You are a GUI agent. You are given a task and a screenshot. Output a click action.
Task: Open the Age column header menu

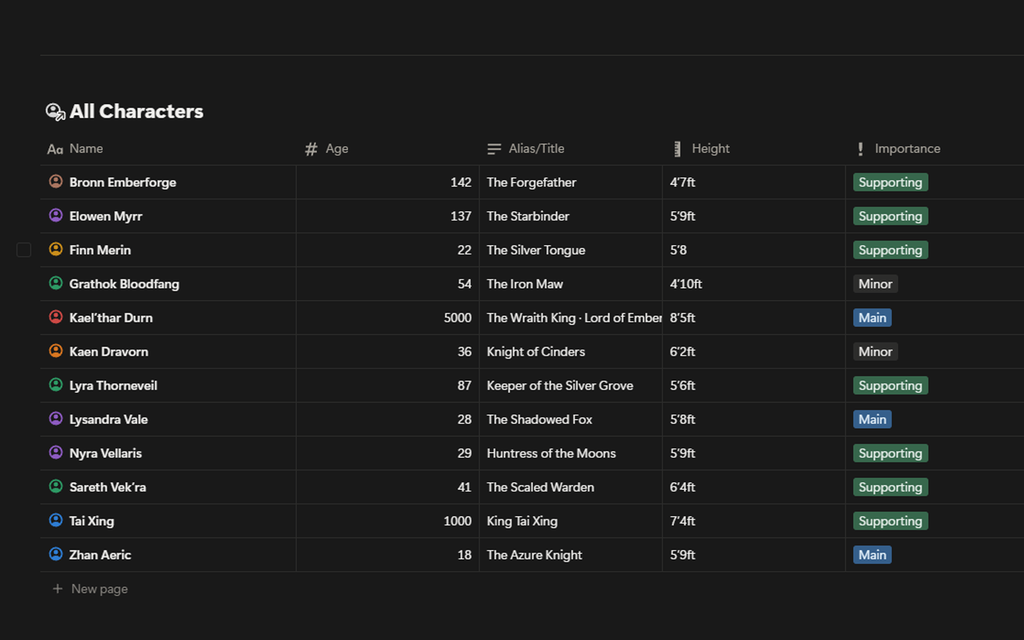pos(337,149)
